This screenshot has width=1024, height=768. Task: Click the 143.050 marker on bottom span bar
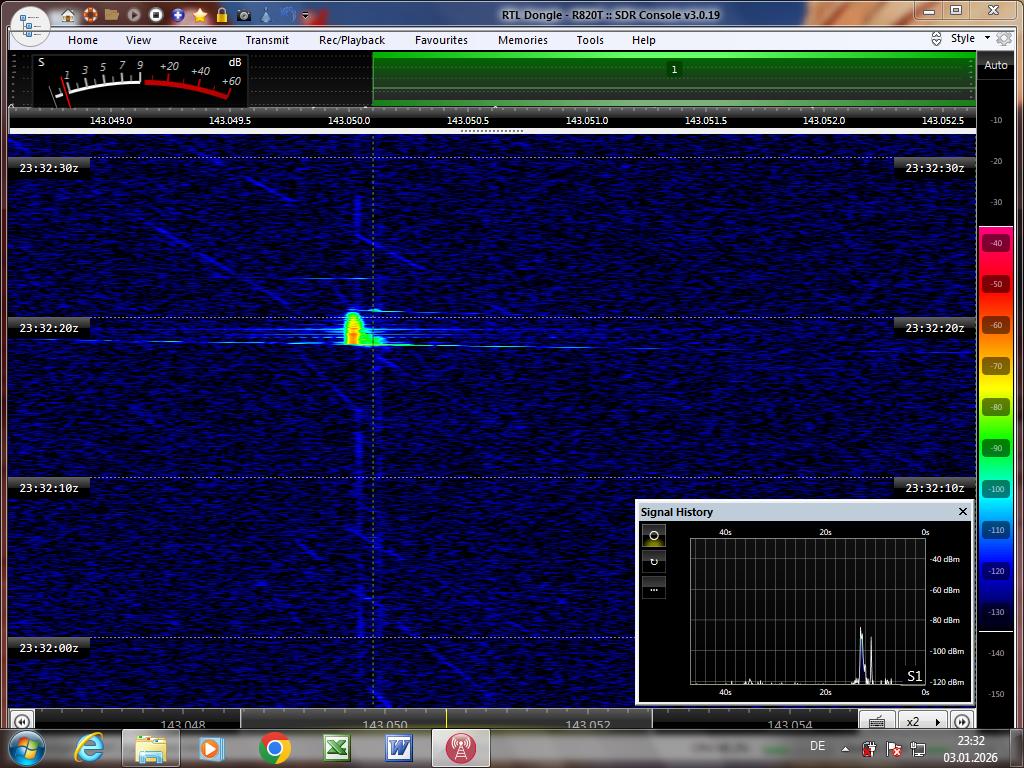point(385,724)
